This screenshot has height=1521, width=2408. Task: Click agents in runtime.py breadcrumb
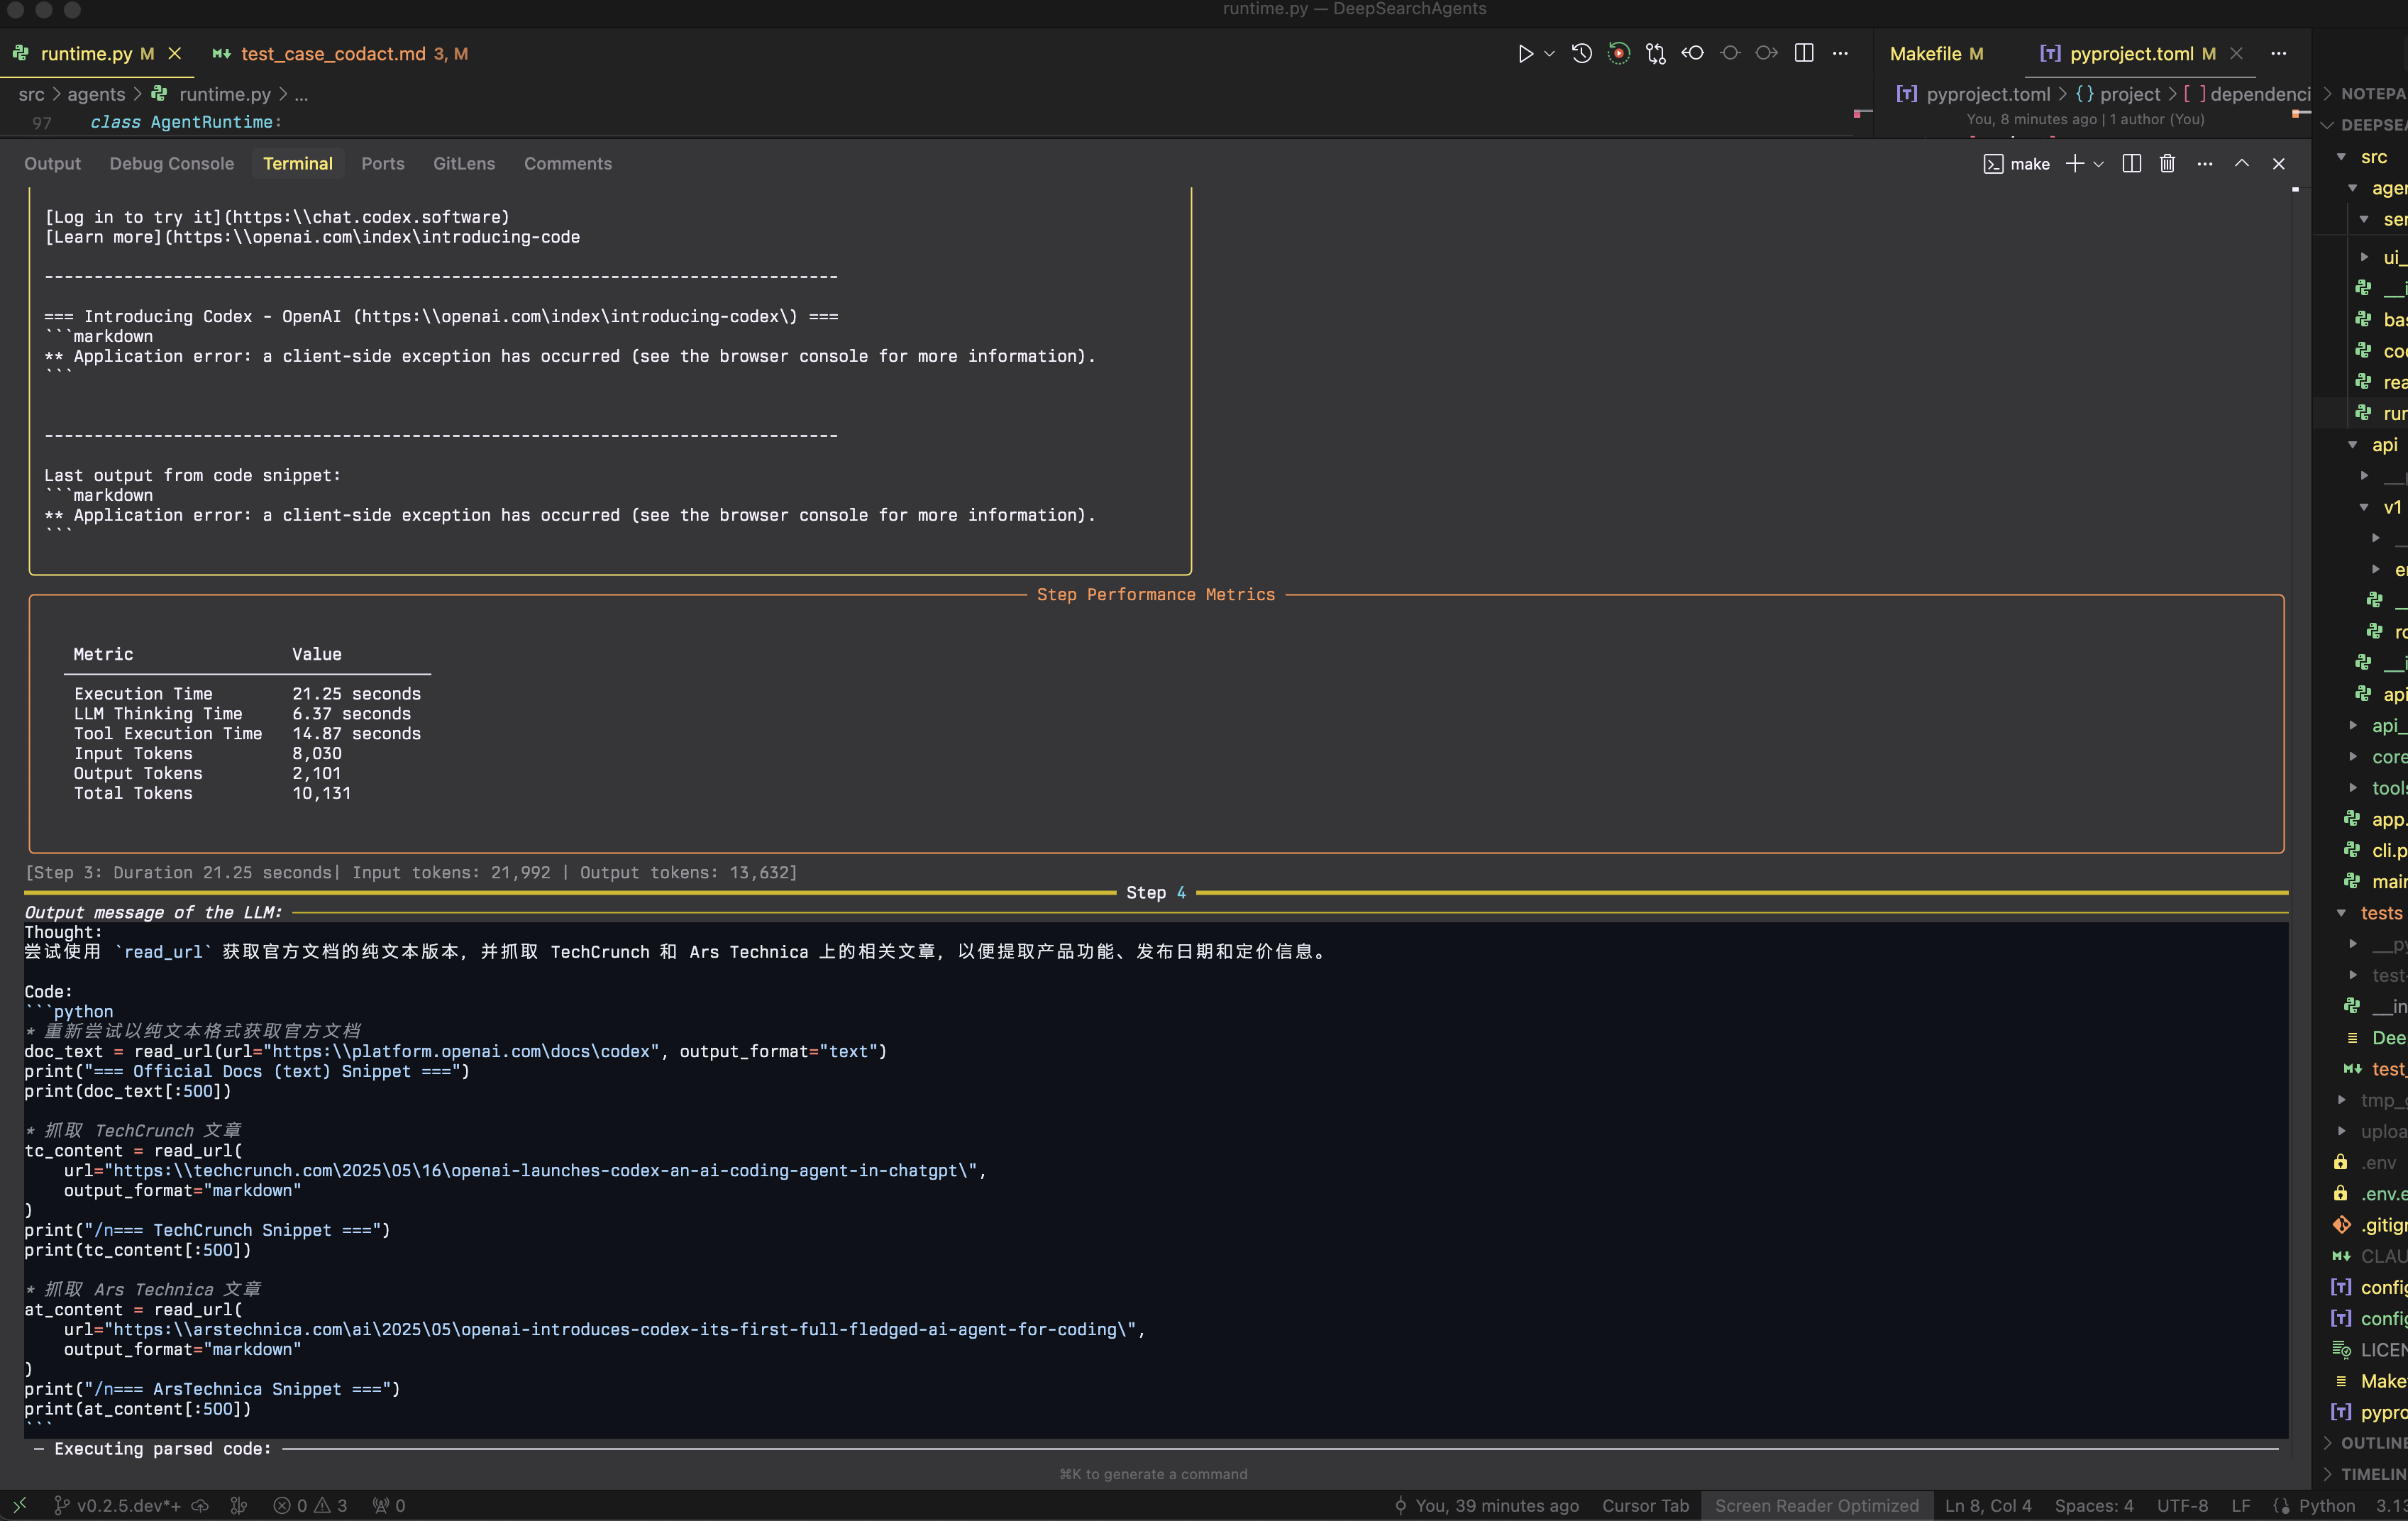[97, 94]
